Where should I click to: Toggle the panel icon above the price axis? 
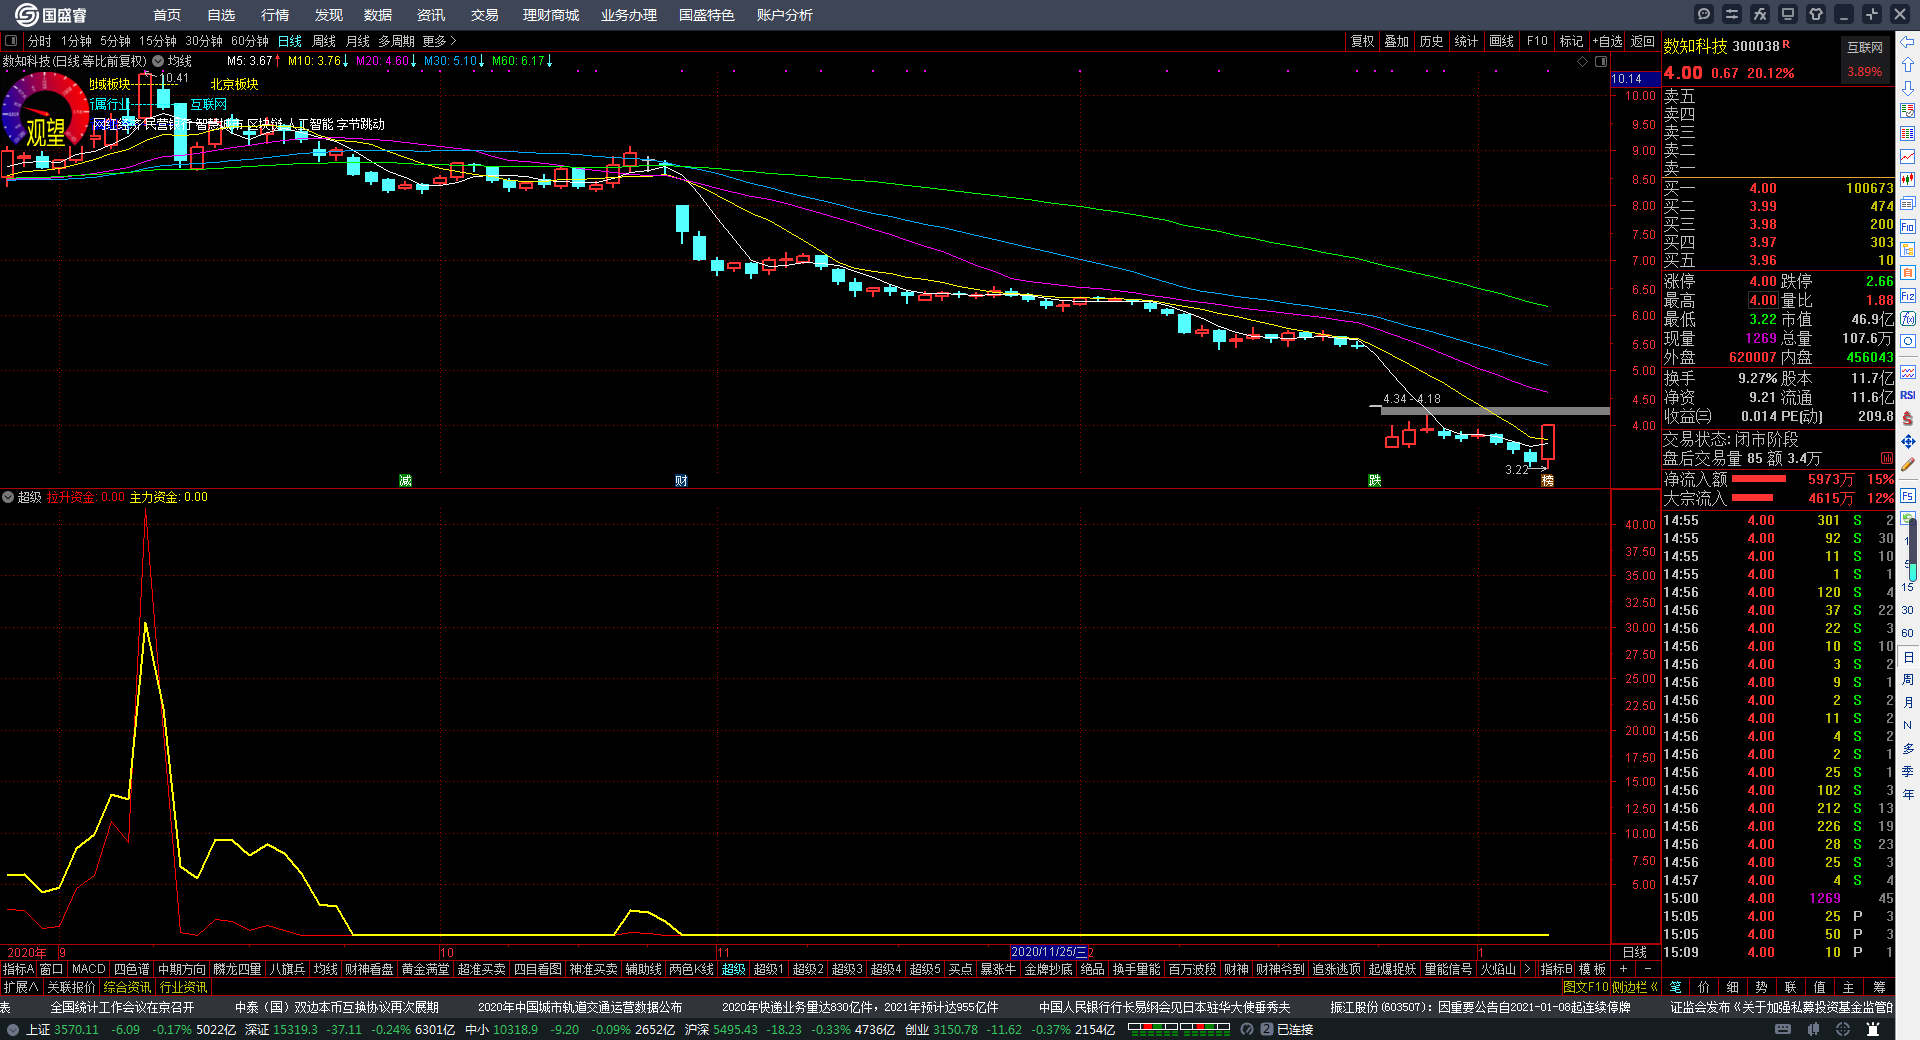coord(1601,62)
